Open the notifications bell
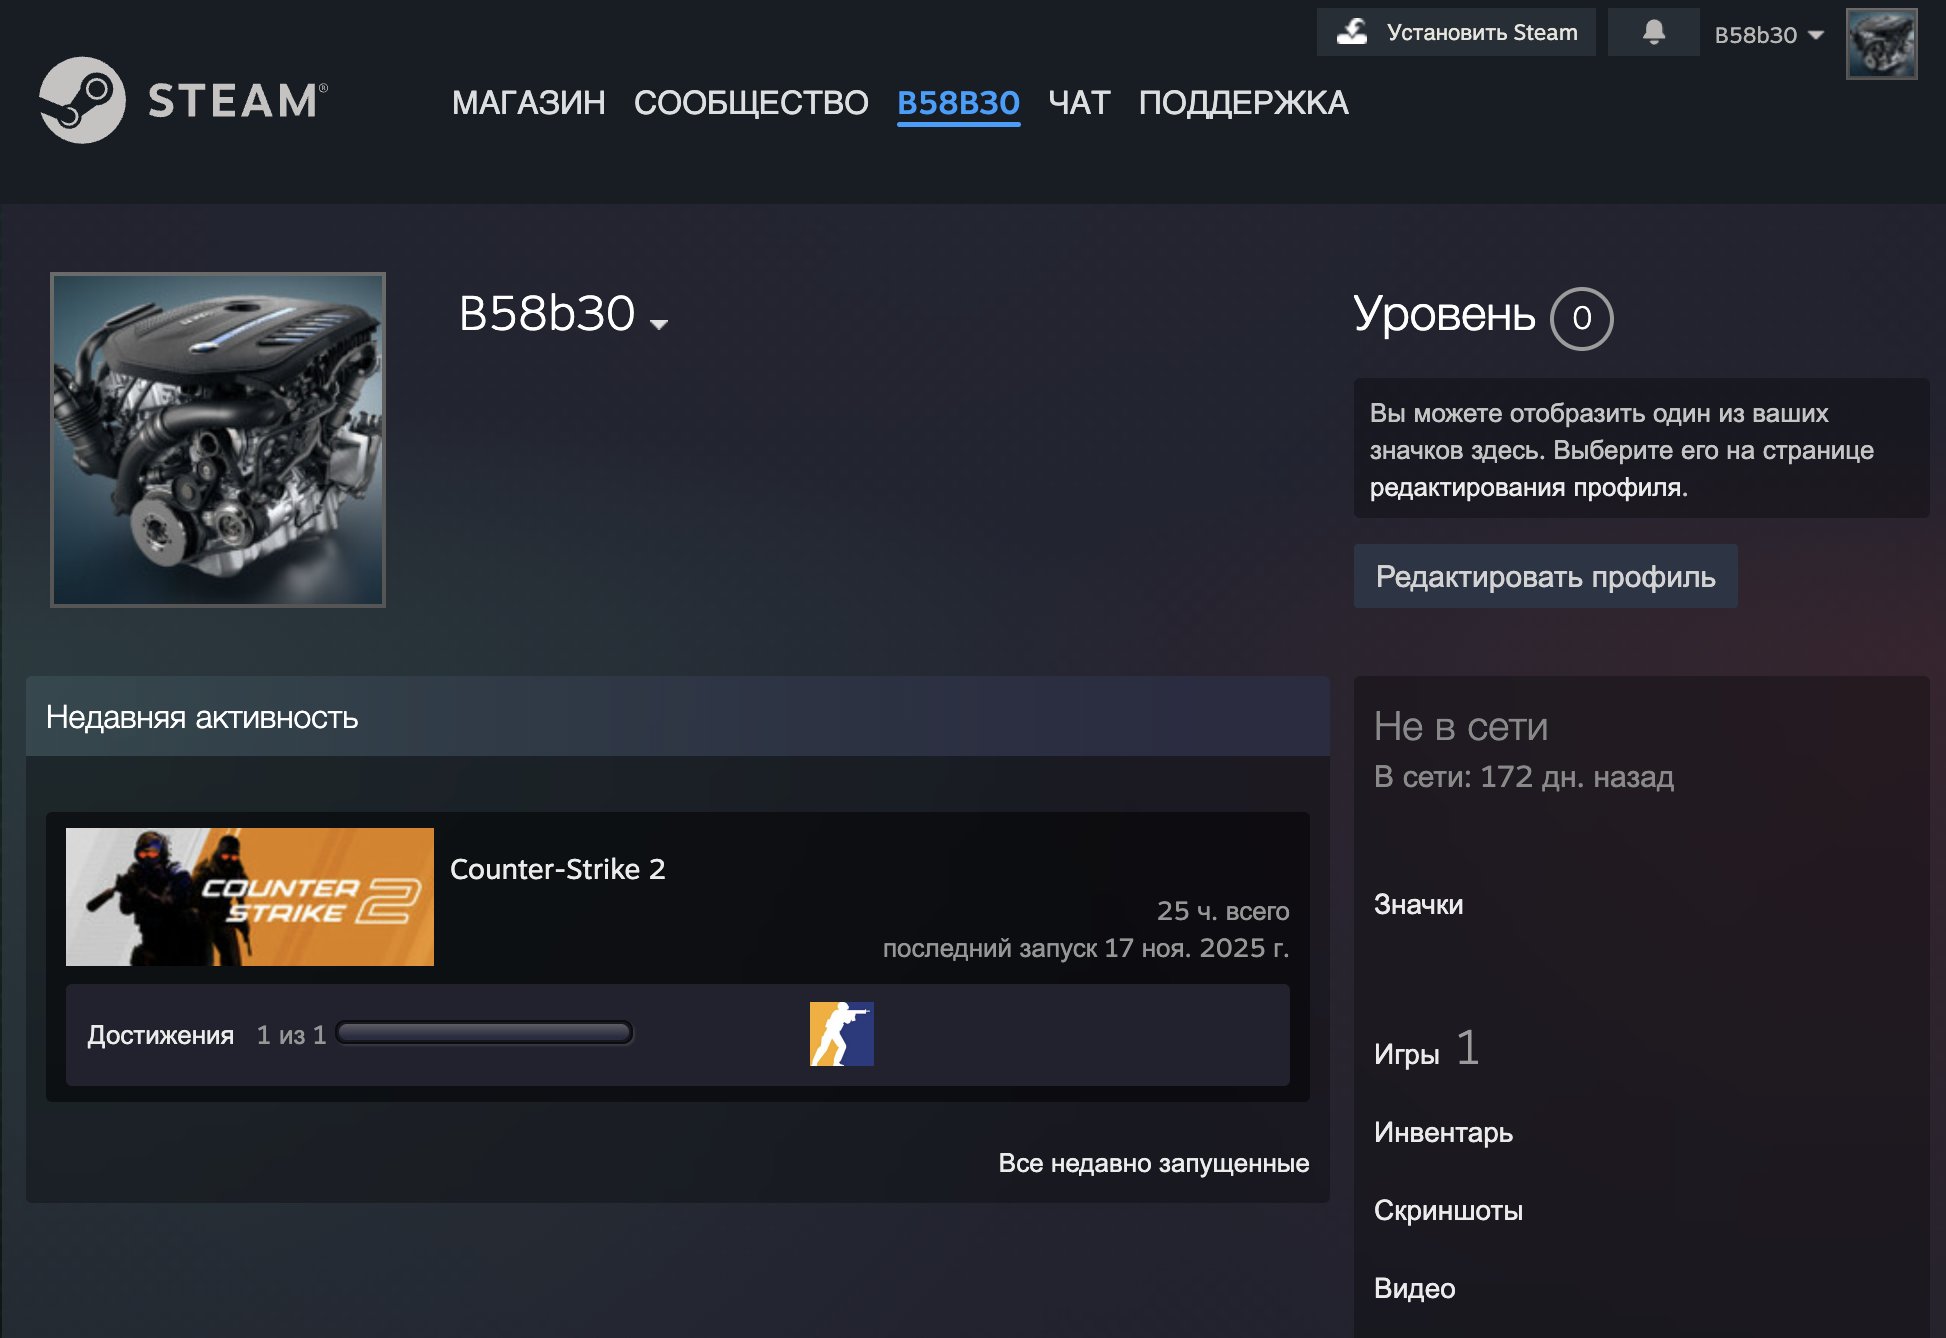 [1654, 32]
